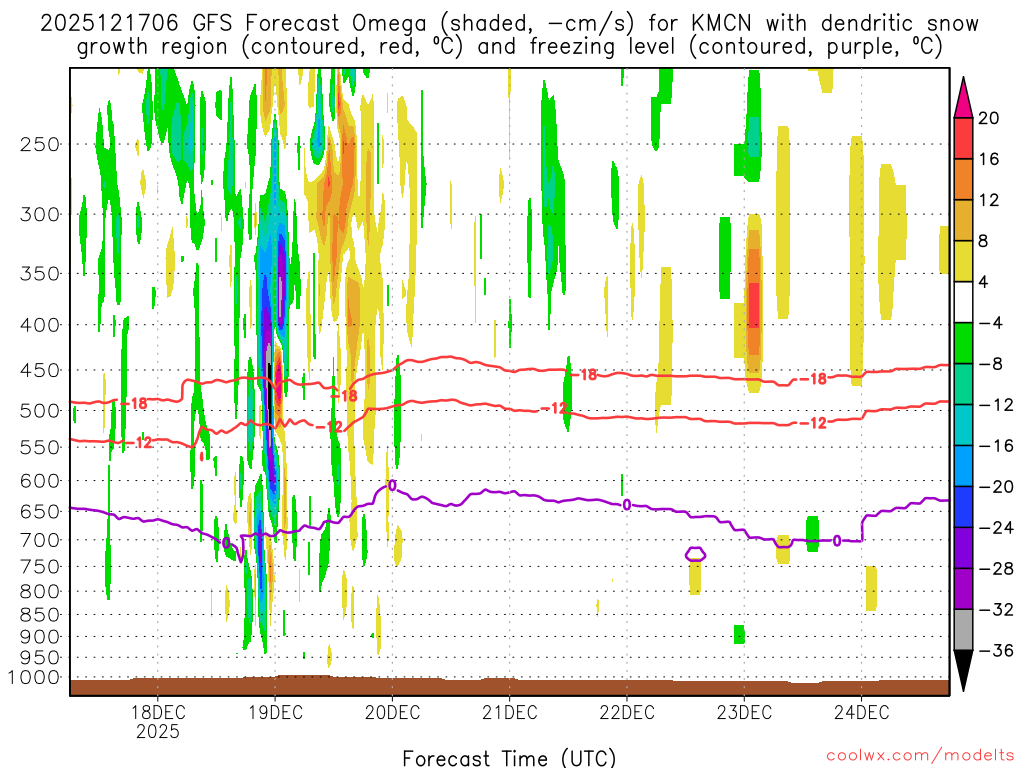This screenshot has height=768, width=1024.
Task: Click the 250 pressure axis label
Action: (x=40, y=144)
